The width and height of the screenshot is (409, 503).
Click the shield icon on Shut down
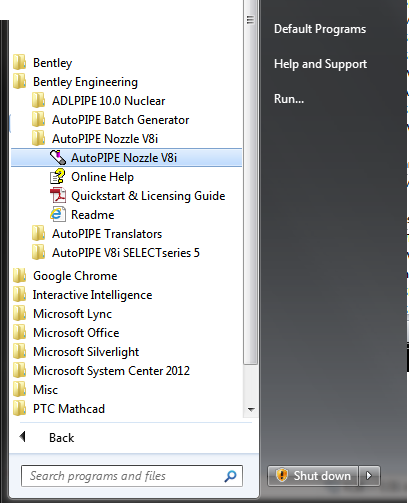(x=281, y=475)
